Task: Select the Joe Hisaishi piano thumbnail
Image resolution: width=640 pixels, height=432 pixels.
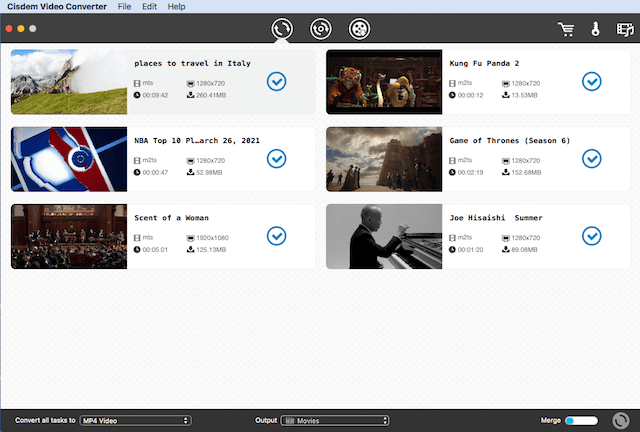Action: click(384, 236)
